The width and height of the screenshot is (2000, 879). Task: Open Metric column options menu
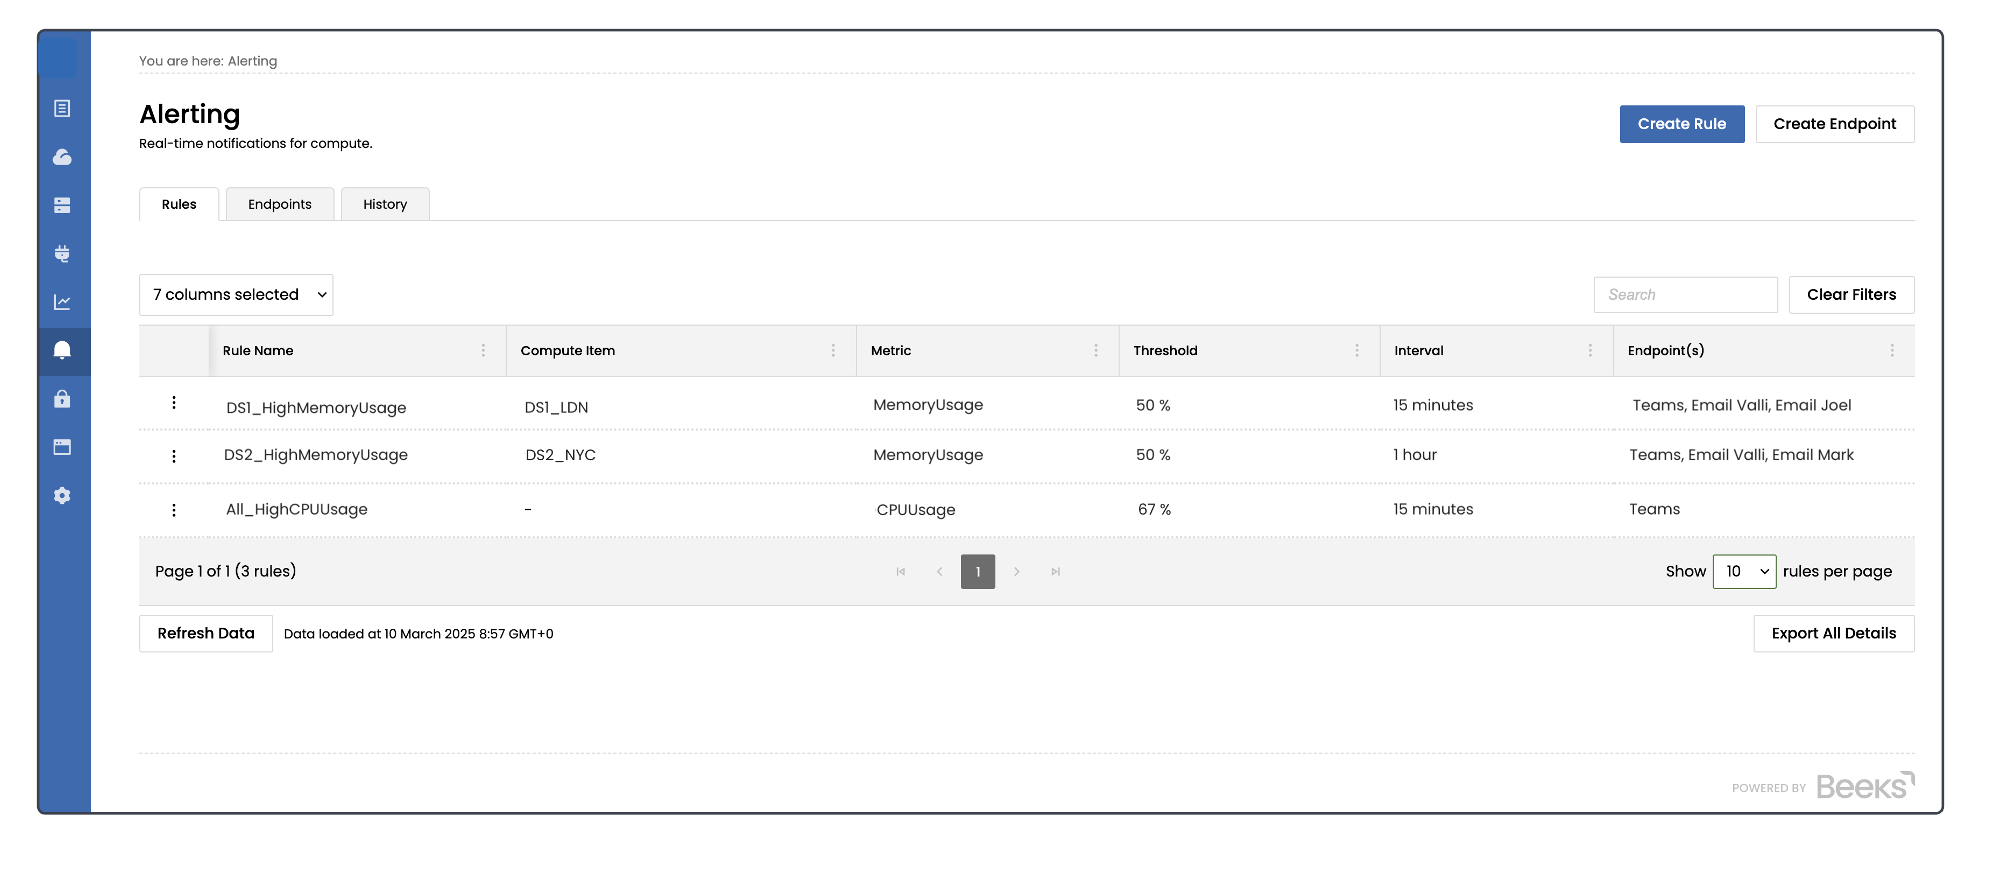click(x=1096, y=351)
